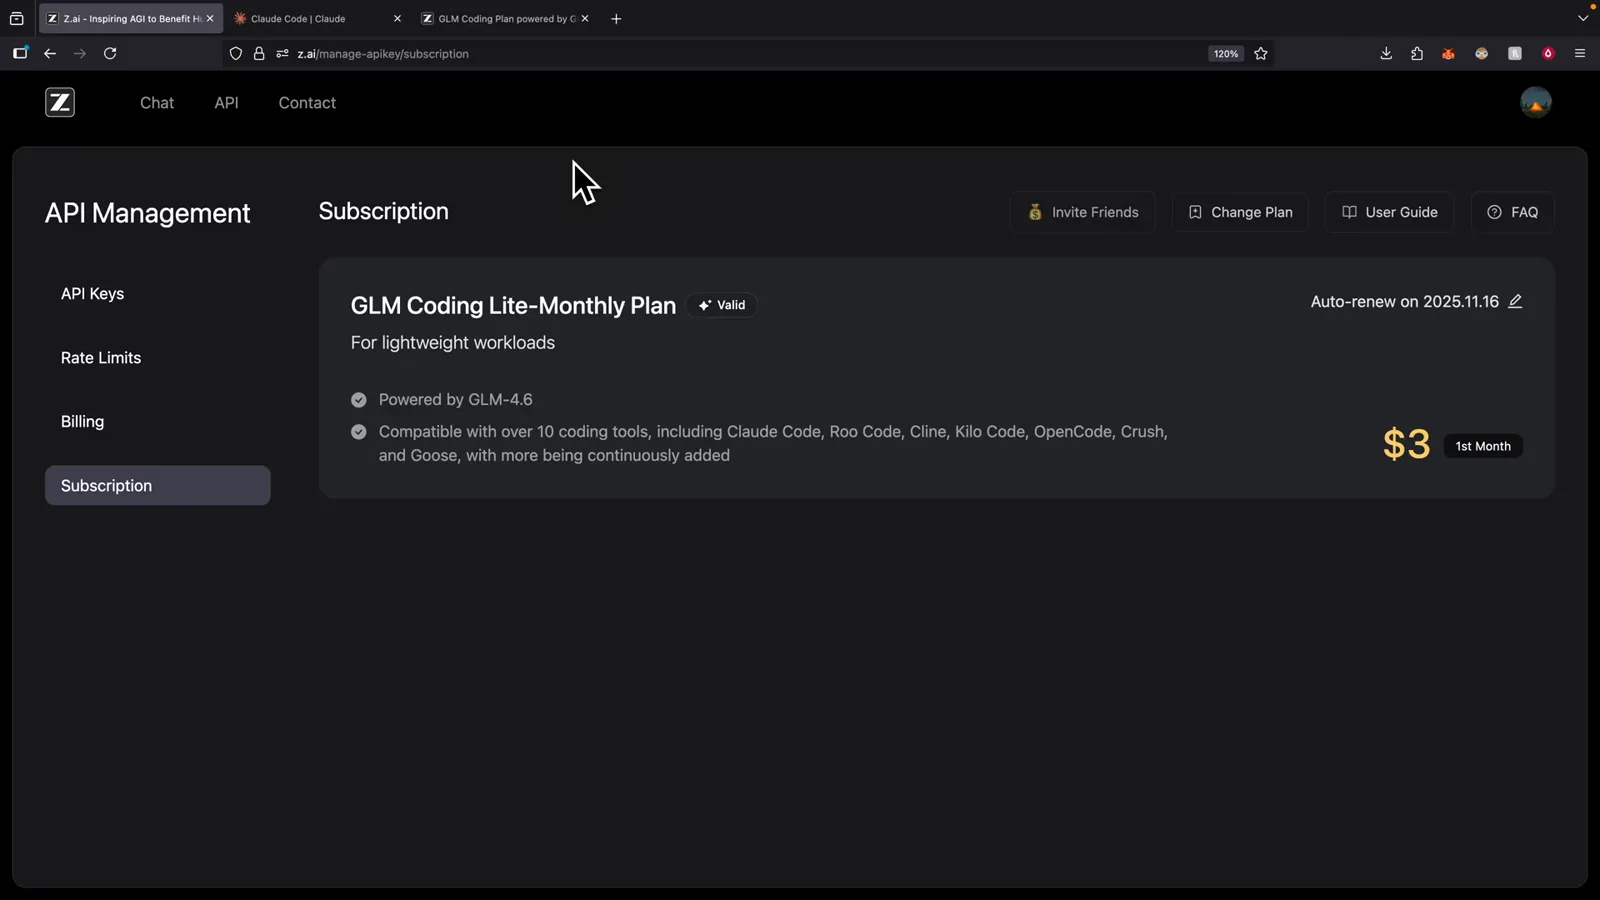Select Rate Limits in sidebar

click(158, 358)
